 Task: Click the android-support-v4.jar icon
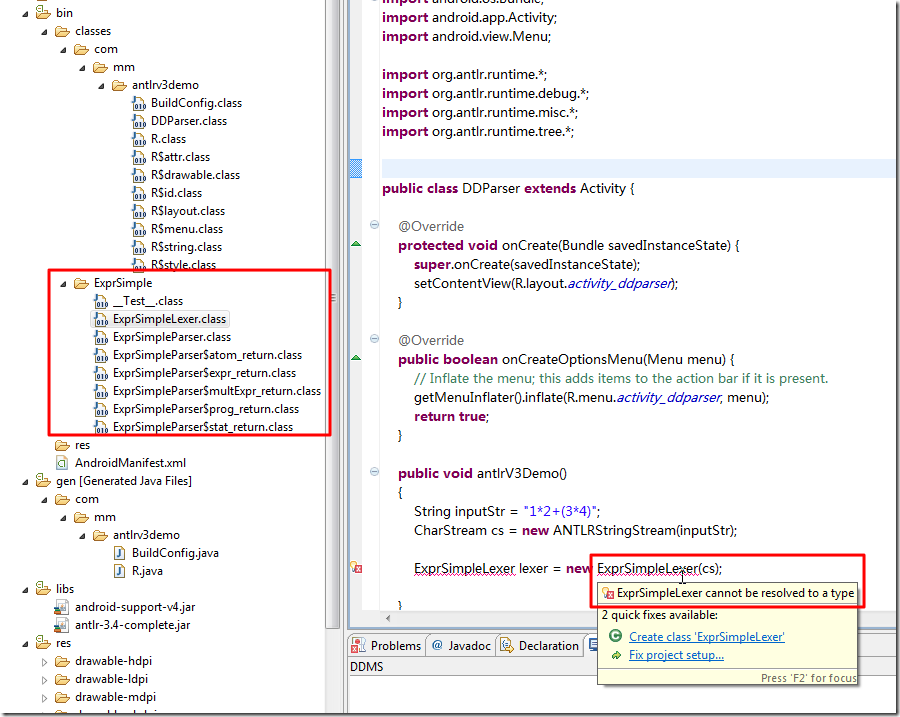tap(61, 607)
